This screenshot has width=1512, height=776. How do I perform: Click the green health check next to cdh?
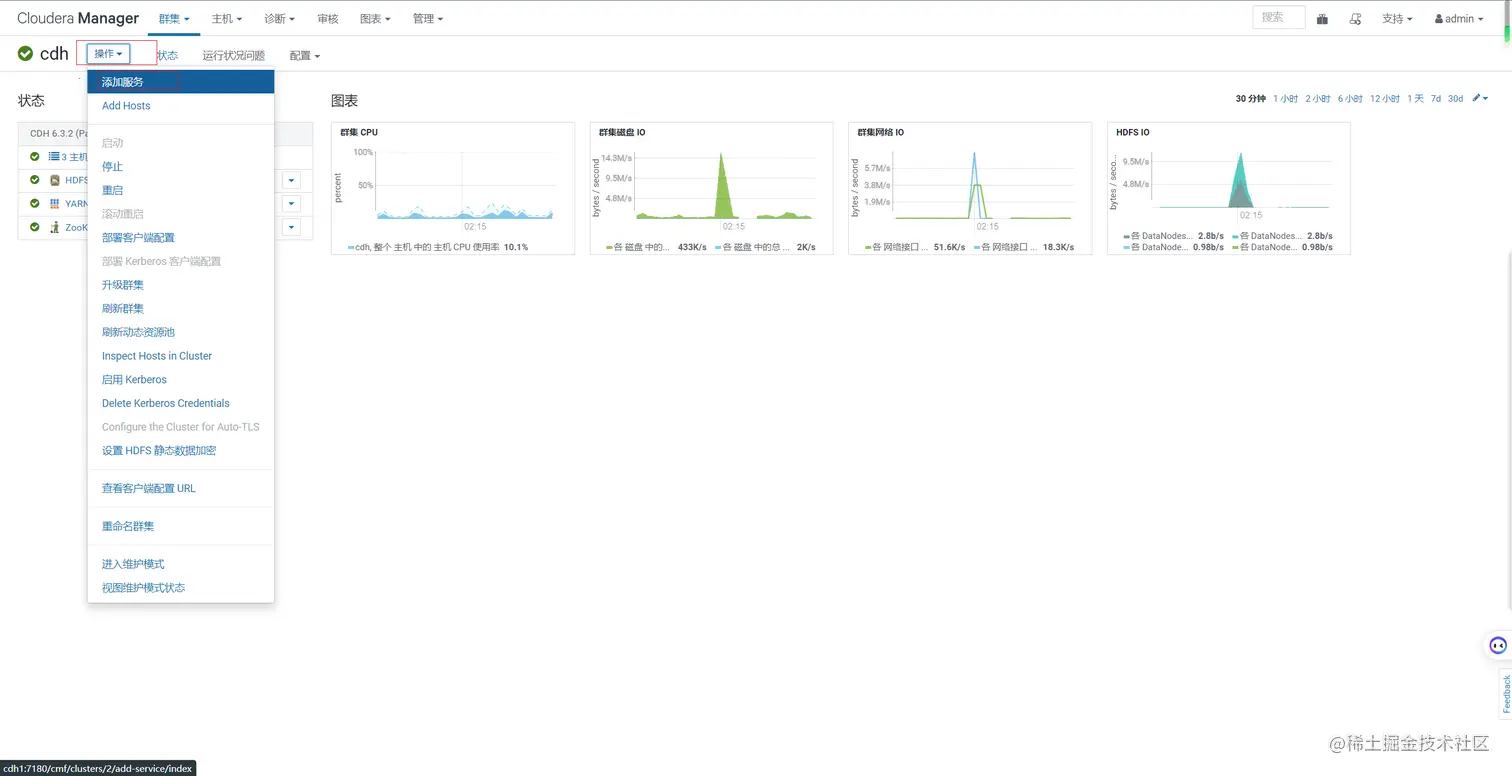coord(26,53)
